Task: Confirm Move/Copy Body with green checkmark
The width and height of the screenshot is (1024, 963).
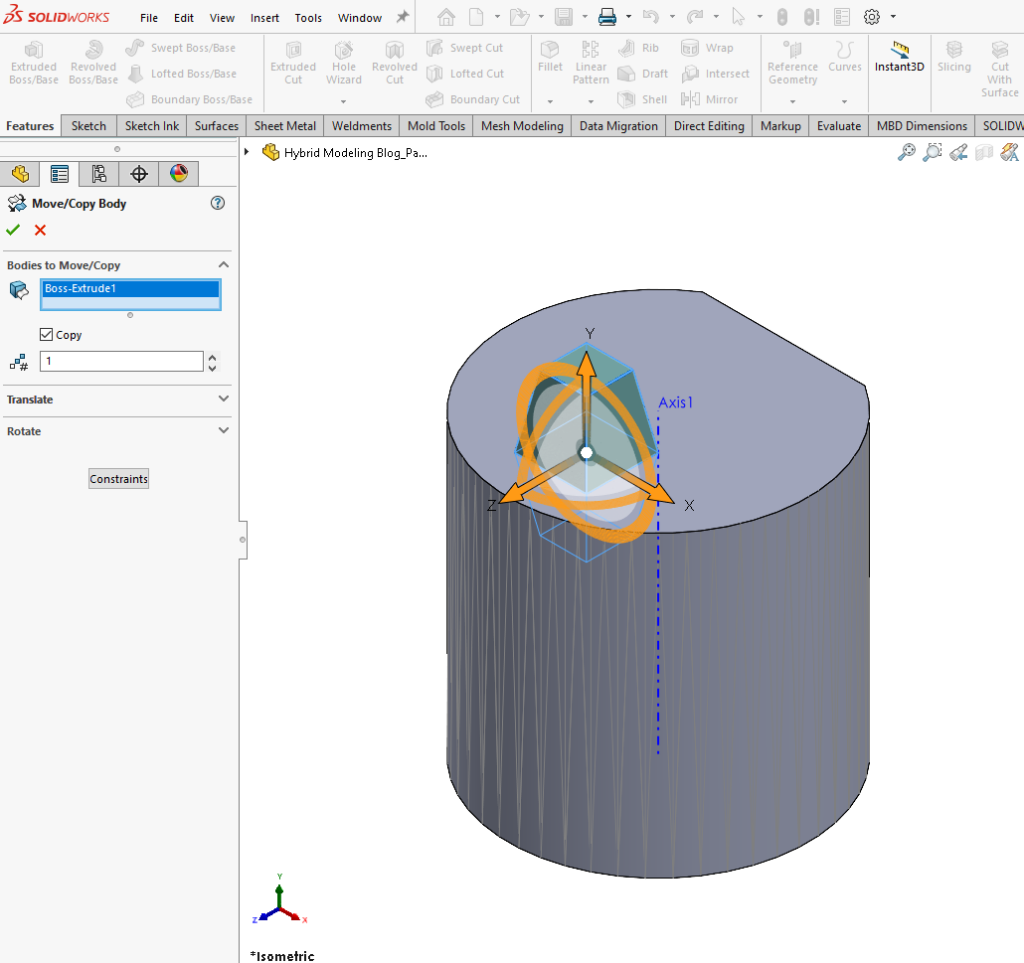Action: click(x=14, y=230)
